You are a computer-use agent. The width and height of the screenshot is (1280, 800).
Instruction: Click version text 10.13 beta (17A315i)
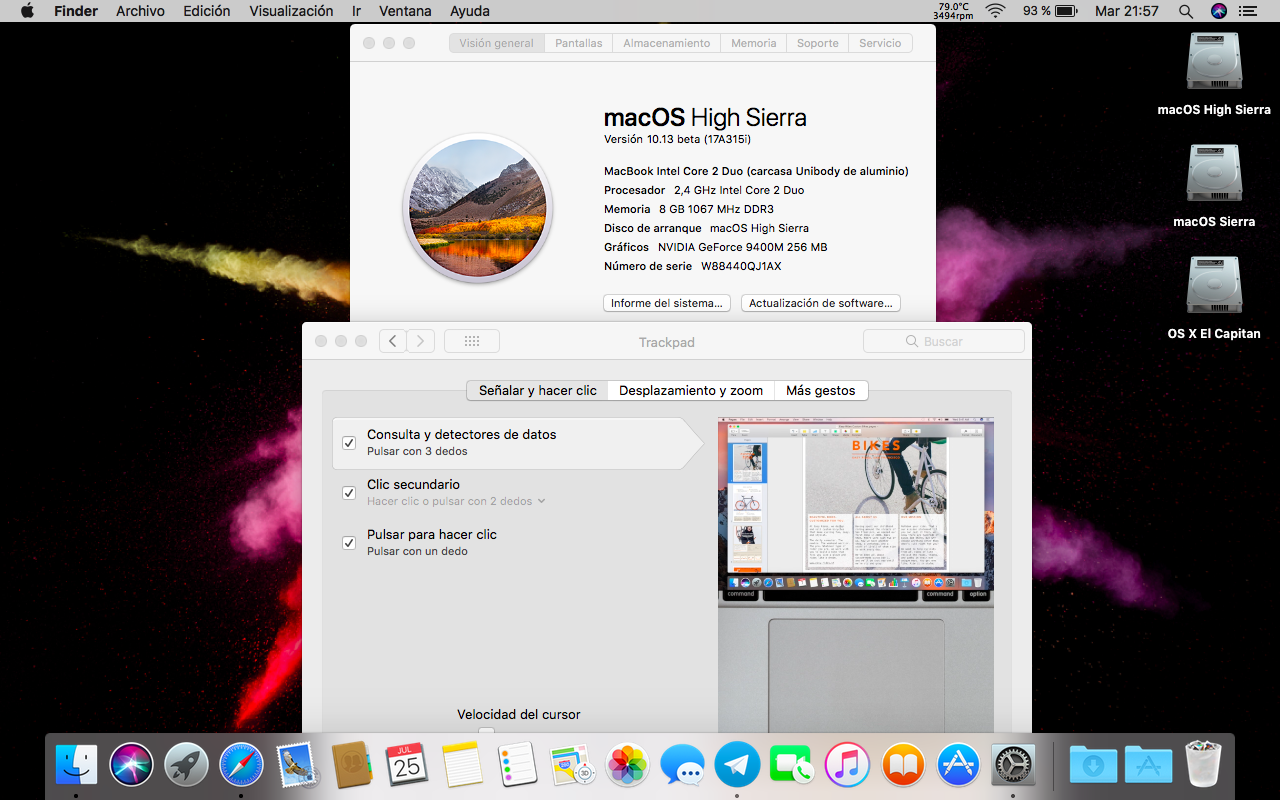point(677,139)
